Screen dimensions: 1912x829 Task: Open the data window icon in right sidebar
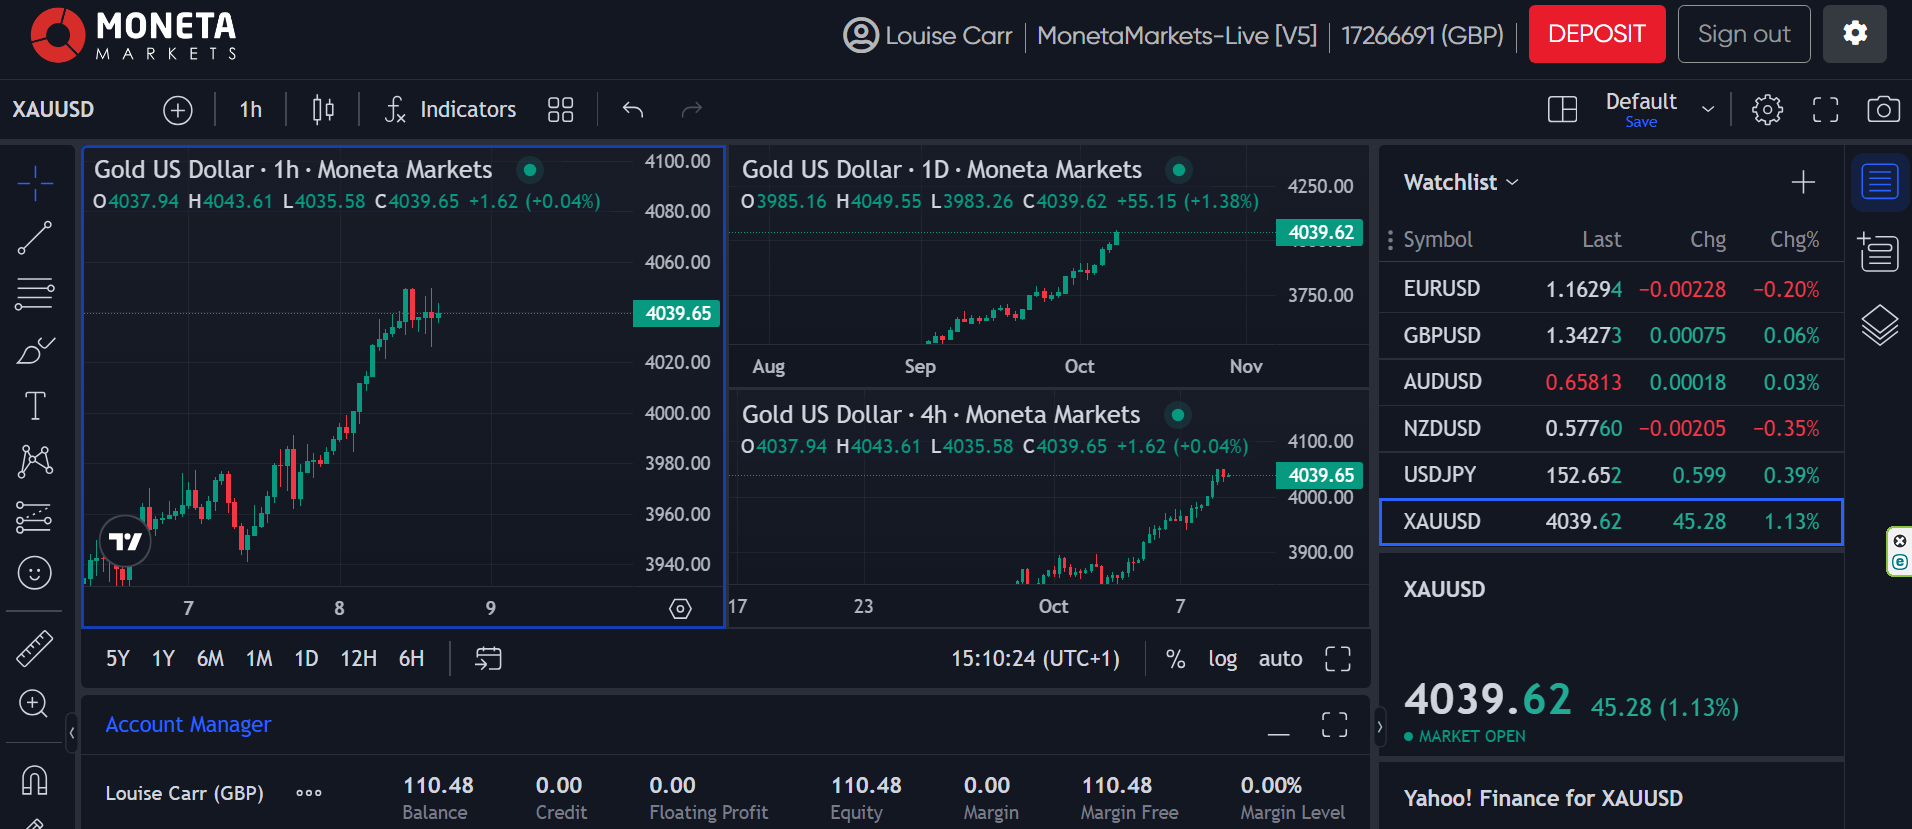[1880, 253]
